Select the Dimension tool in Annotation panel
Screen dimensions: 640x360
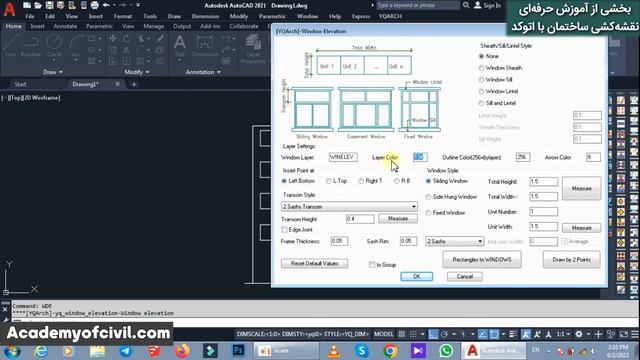pos(204,46)
